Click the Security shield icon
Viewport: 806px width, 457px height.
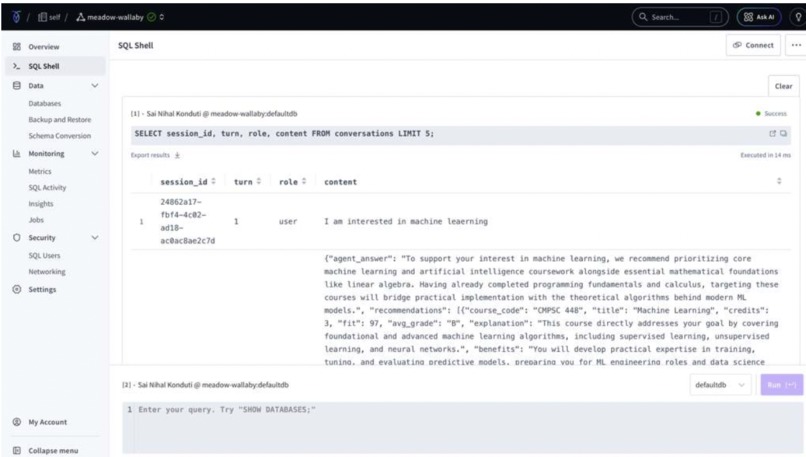(16, 237)
